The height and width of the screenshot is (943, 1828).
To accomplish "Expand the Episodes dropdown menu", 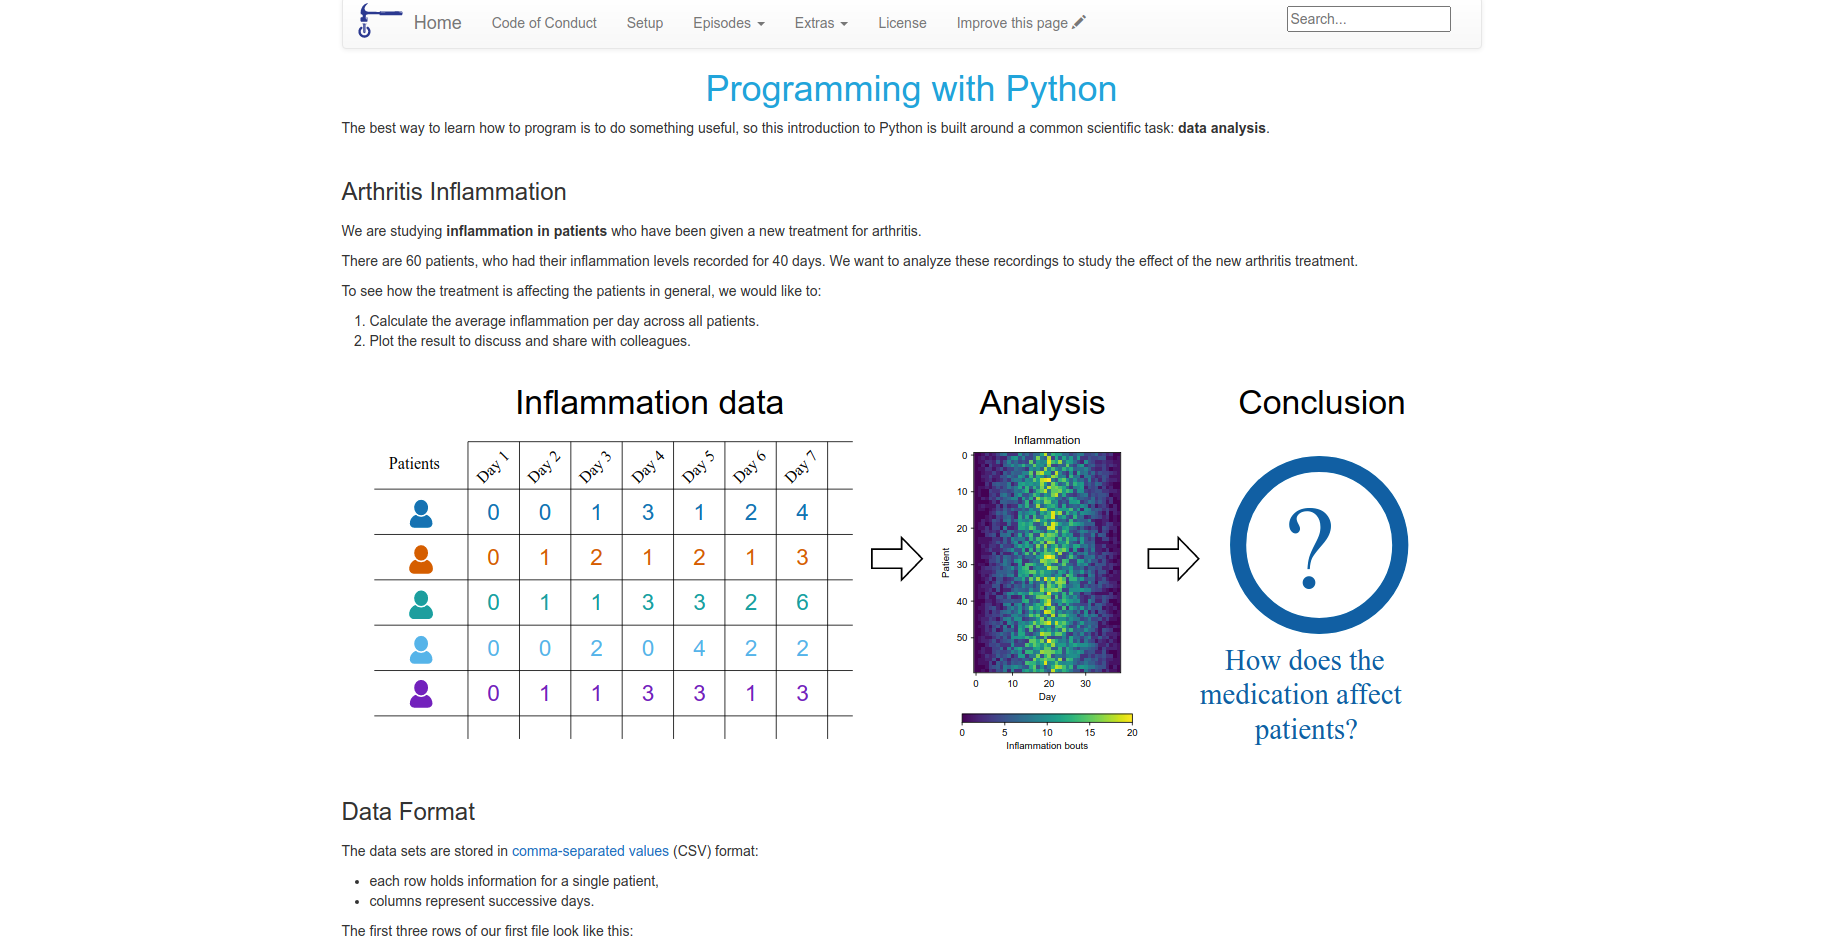I will pos(729,23).
